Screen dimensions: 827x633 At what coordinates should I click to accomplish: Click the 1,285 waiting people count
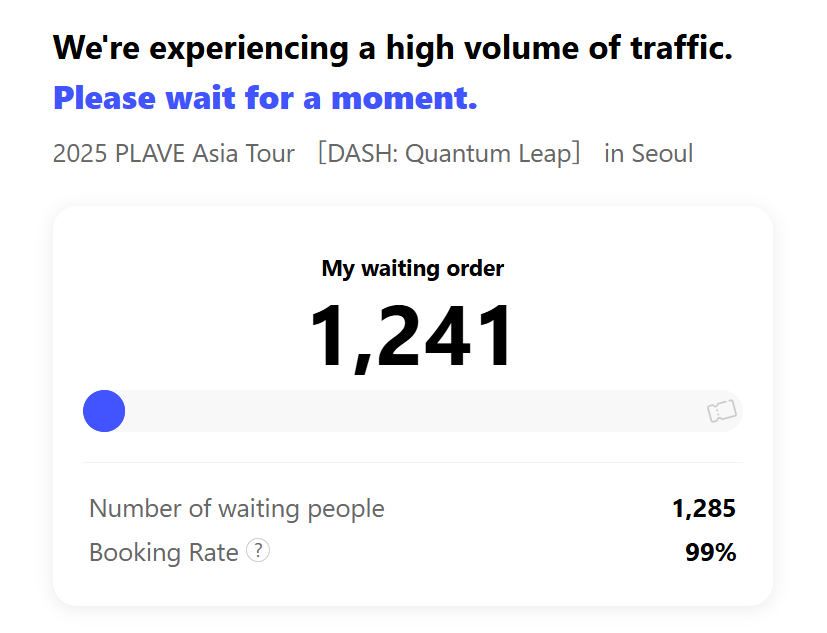tap(704, 509)
